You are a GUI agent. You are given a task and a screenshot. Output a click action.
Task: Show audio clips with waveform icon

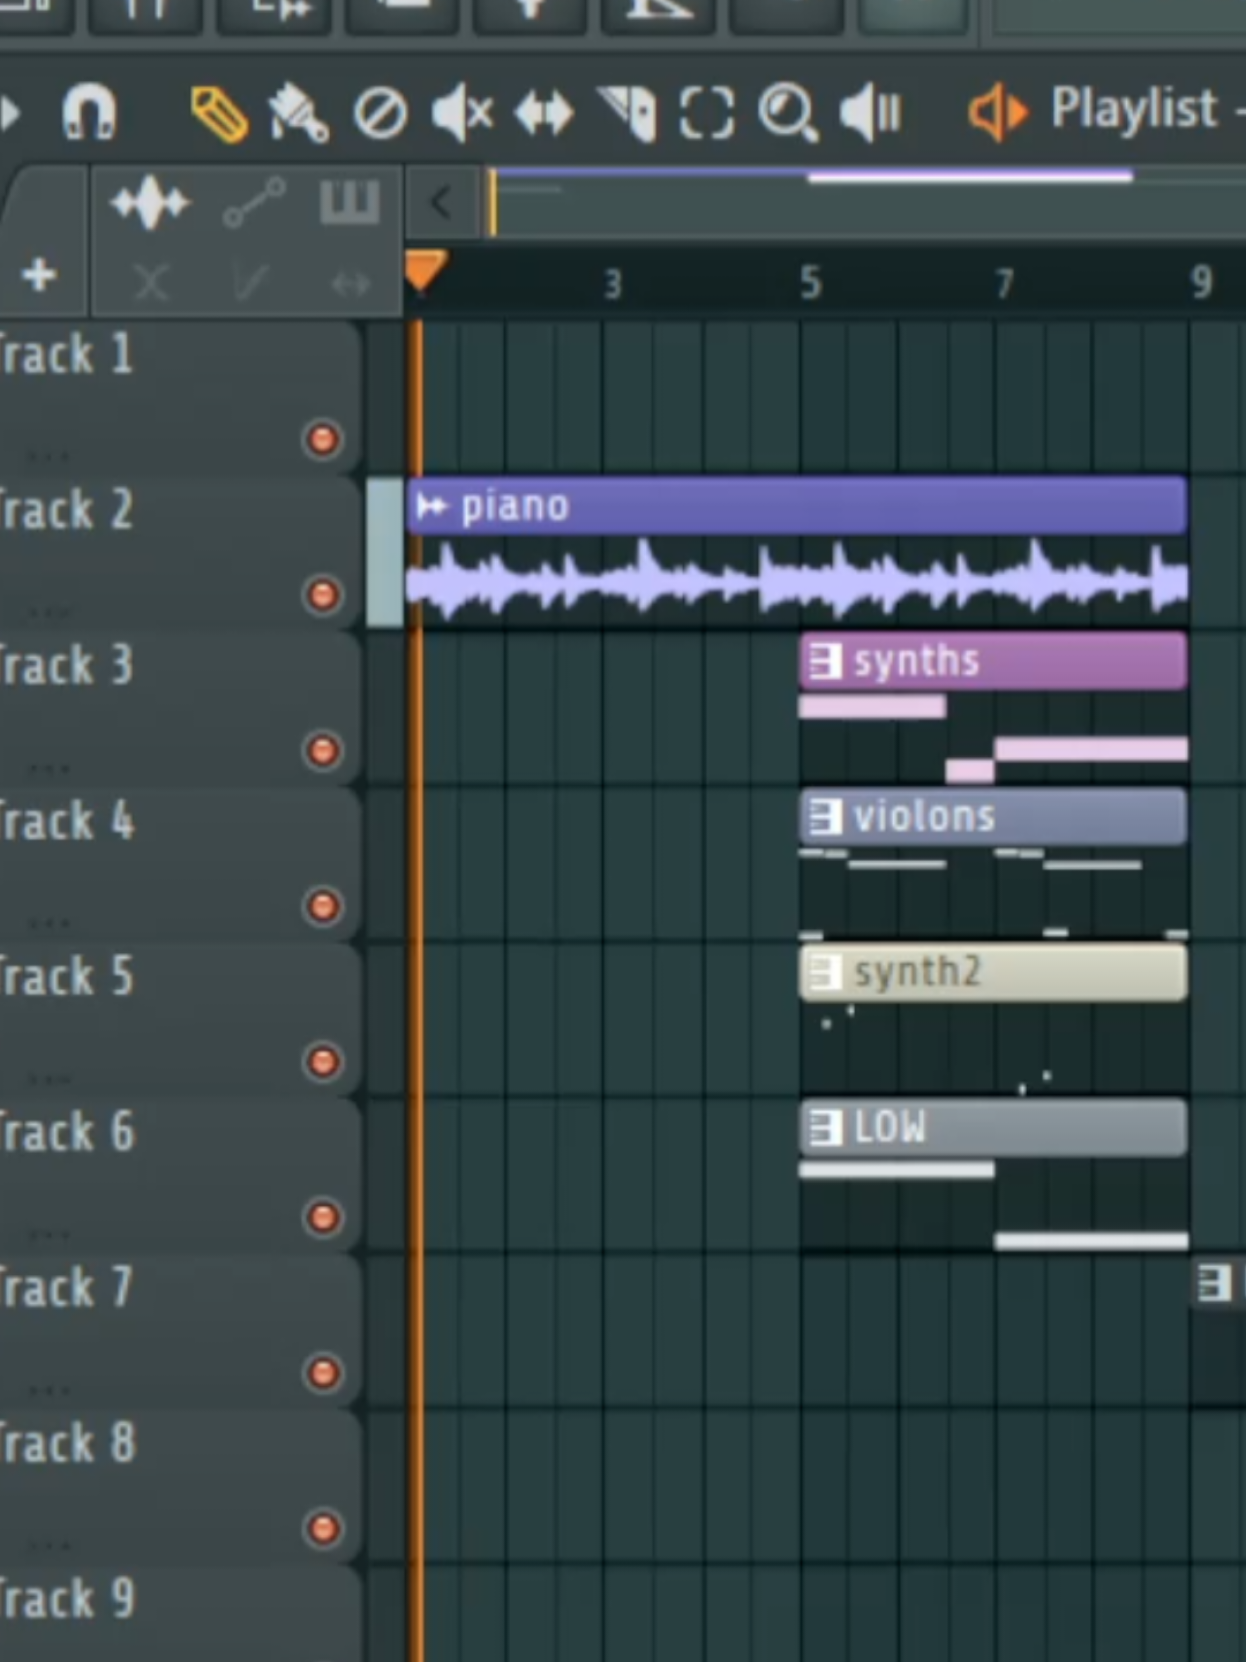coord(150,203)
